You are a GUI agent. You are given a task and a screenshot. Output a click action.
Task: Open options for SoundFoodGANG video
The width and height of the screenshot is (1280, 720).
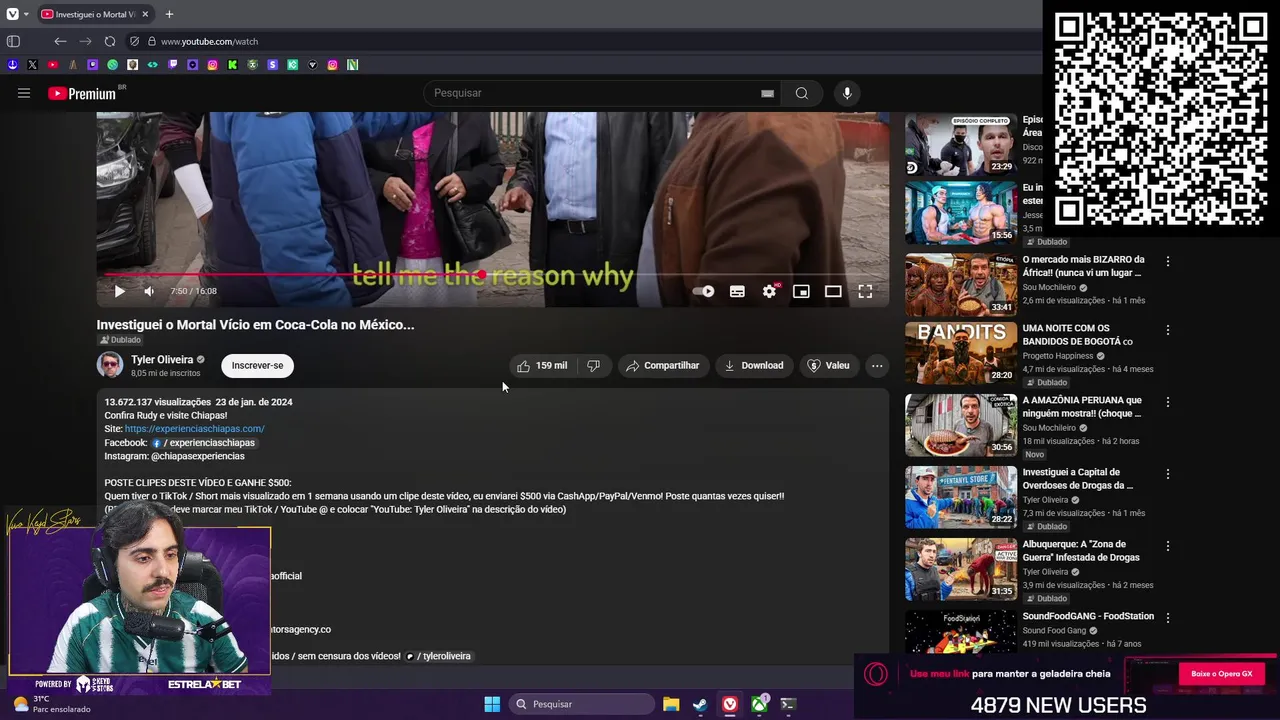pyautogui.click(x=1167, y=618)
